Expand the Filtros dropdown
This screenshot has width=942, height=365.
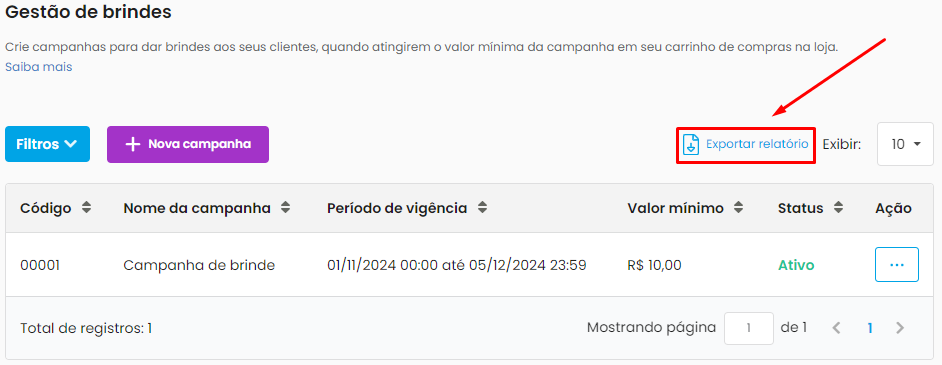(47, 144)
